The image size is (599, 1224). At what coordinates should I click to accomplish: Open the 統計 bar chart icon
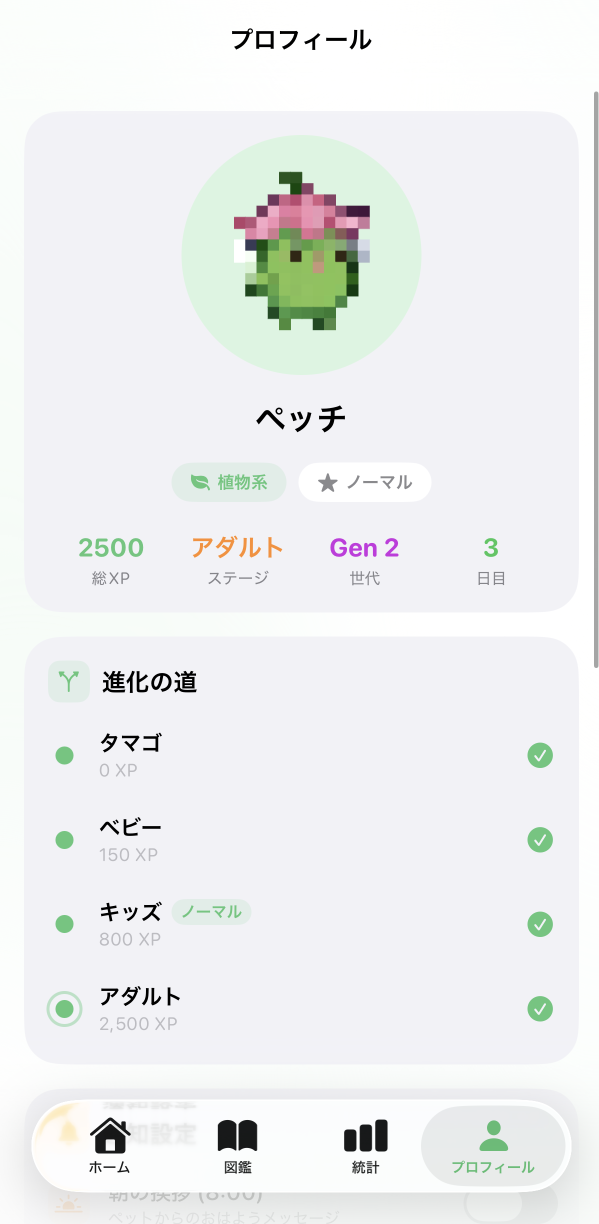364,1136
